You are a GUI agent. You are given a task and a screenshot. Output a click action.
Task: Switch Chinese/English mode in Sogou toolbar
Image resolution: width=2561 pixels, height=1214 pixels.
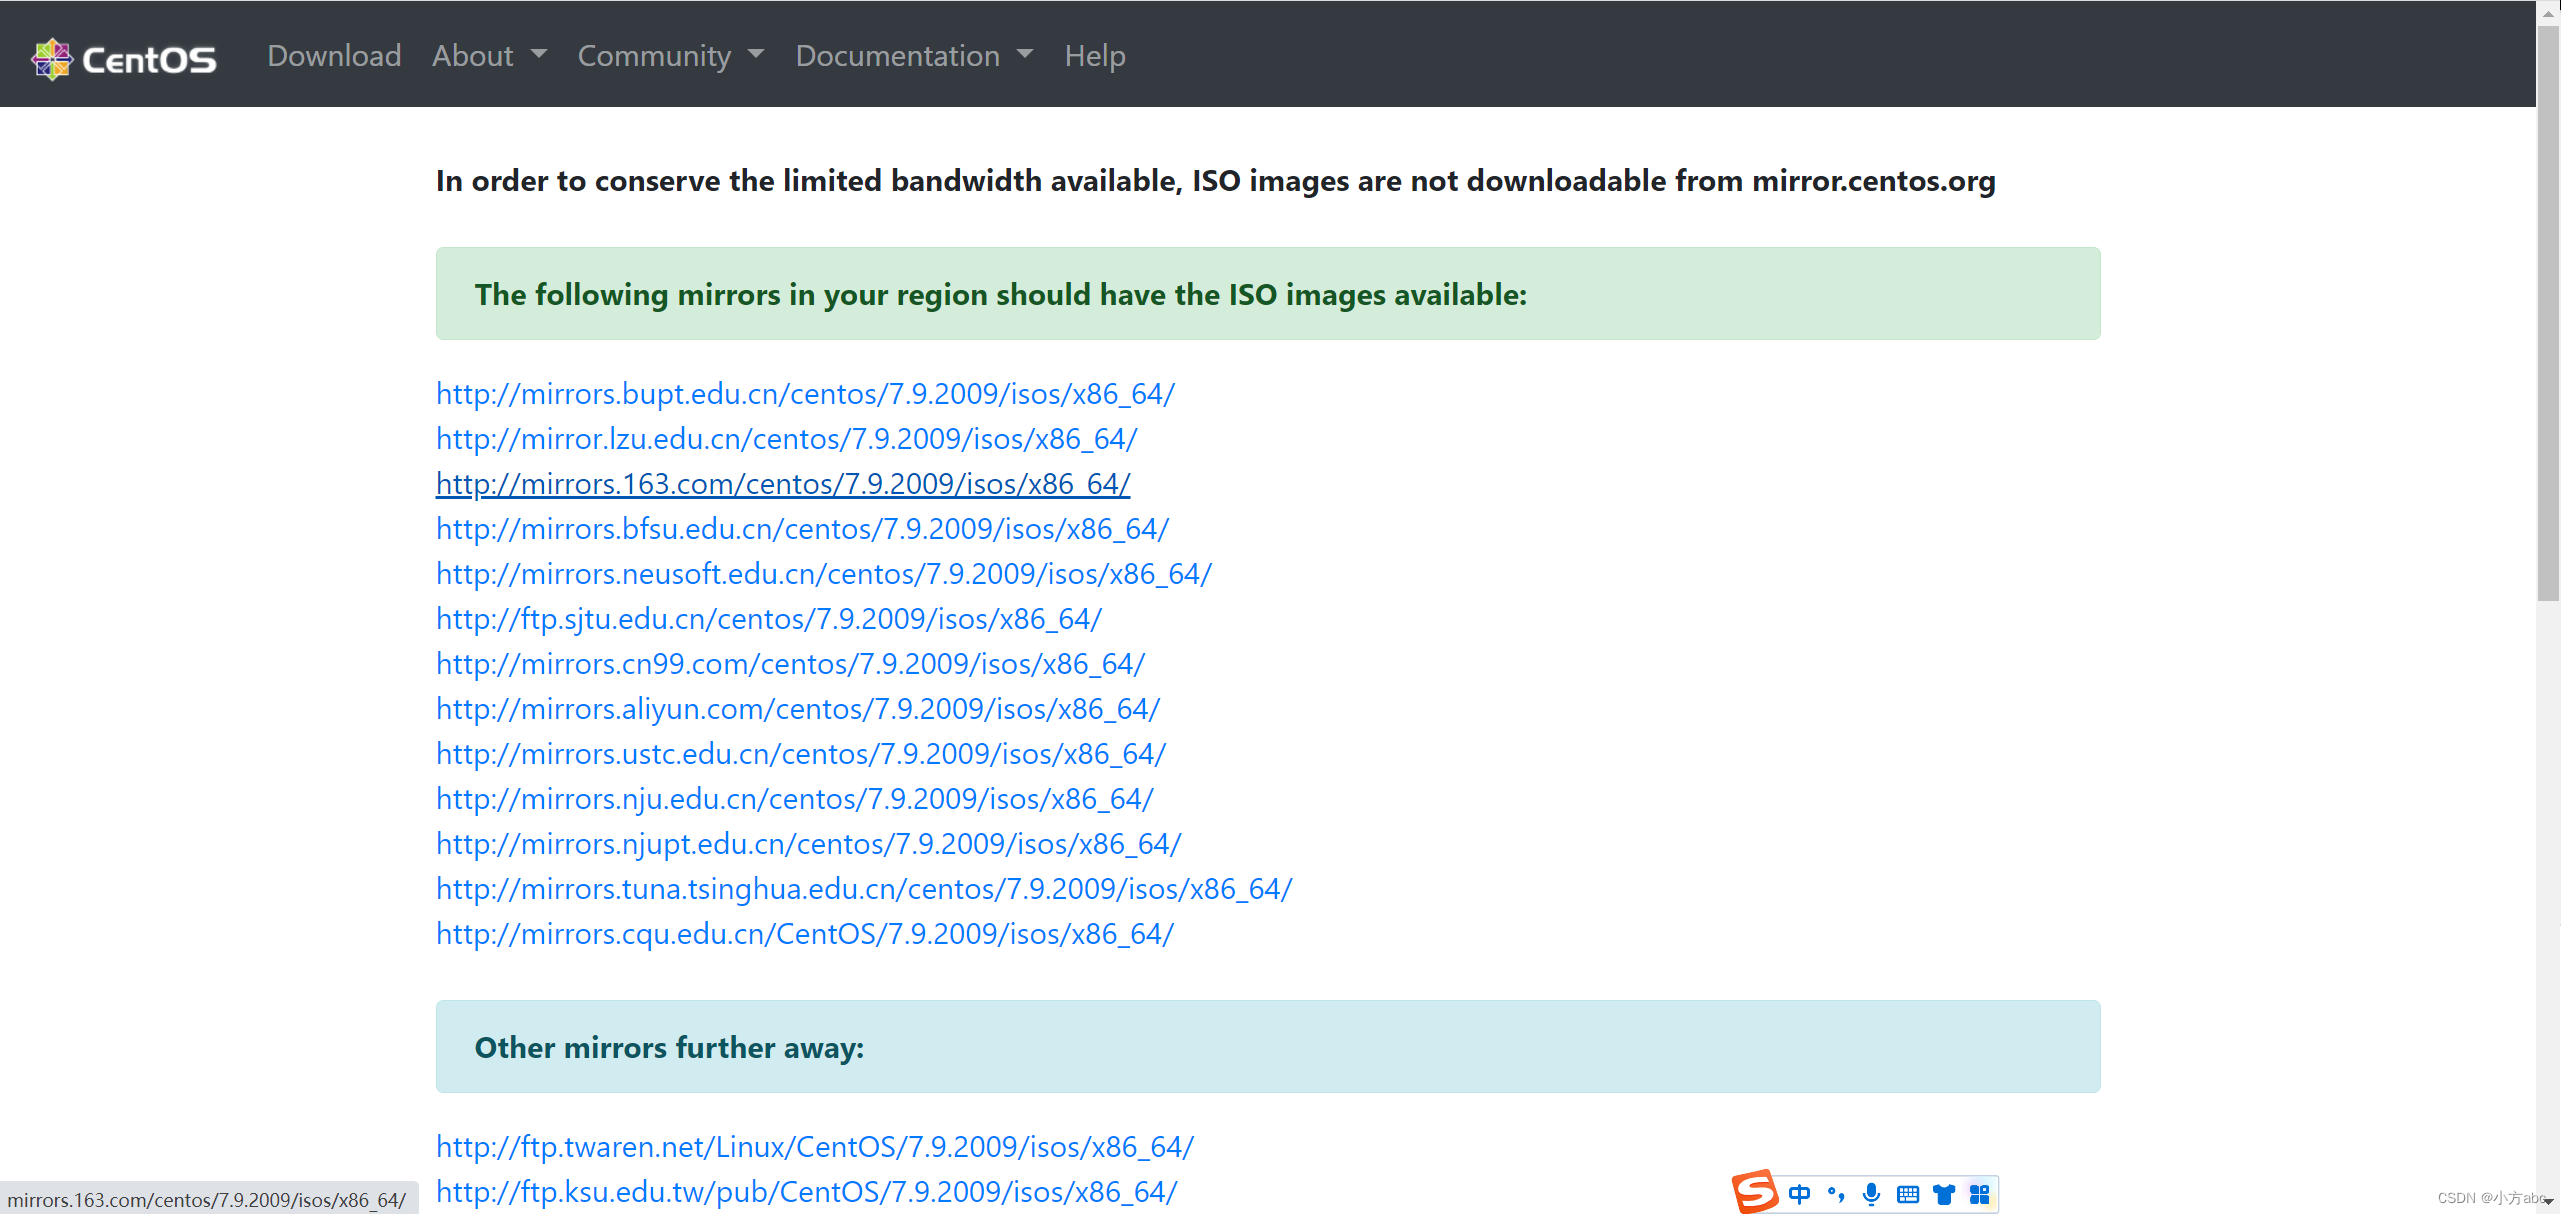pos(1799,1194)
